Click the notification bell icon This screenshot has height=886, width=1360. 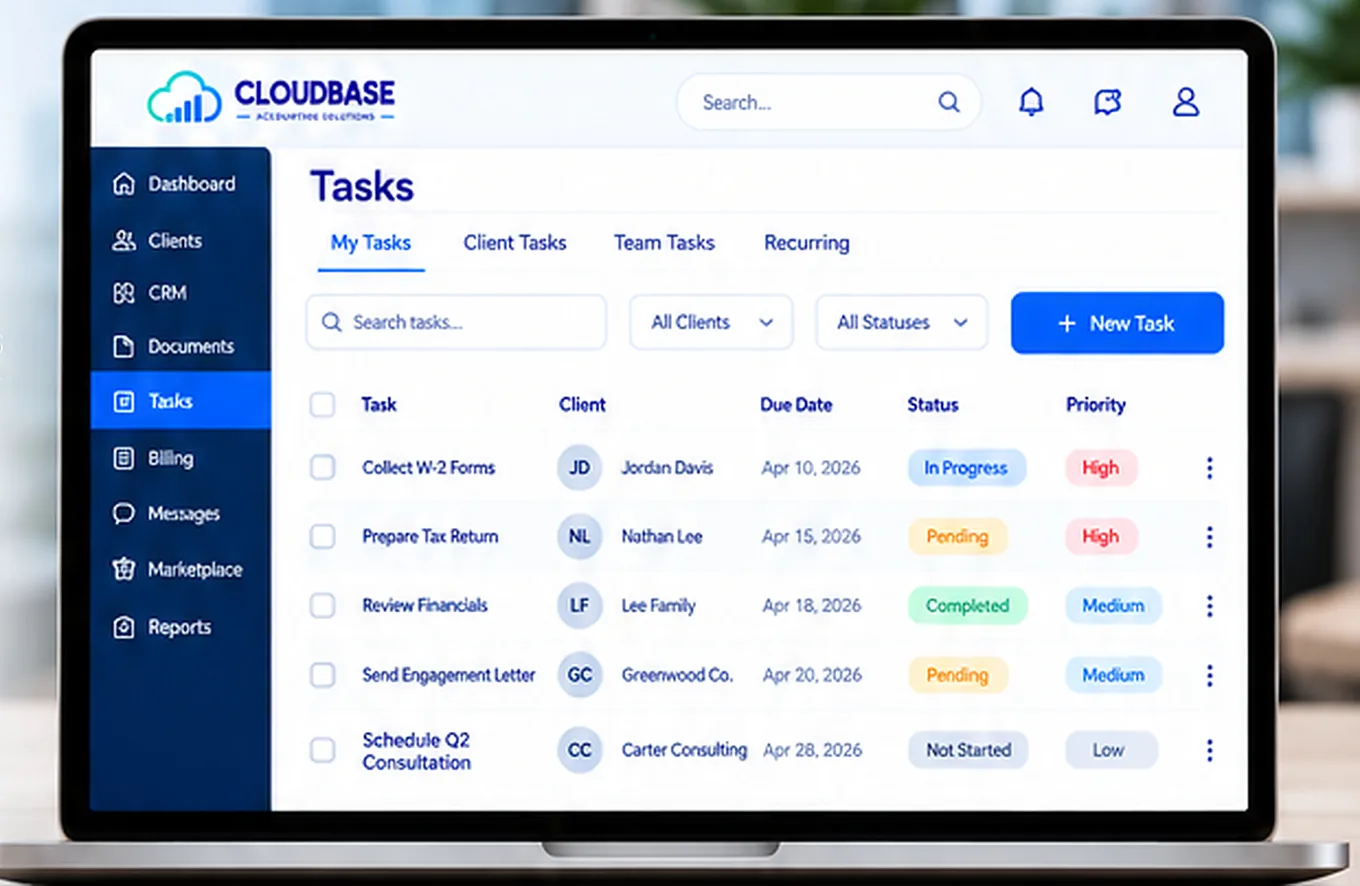pyautogui.click(x=1031, y=101)
